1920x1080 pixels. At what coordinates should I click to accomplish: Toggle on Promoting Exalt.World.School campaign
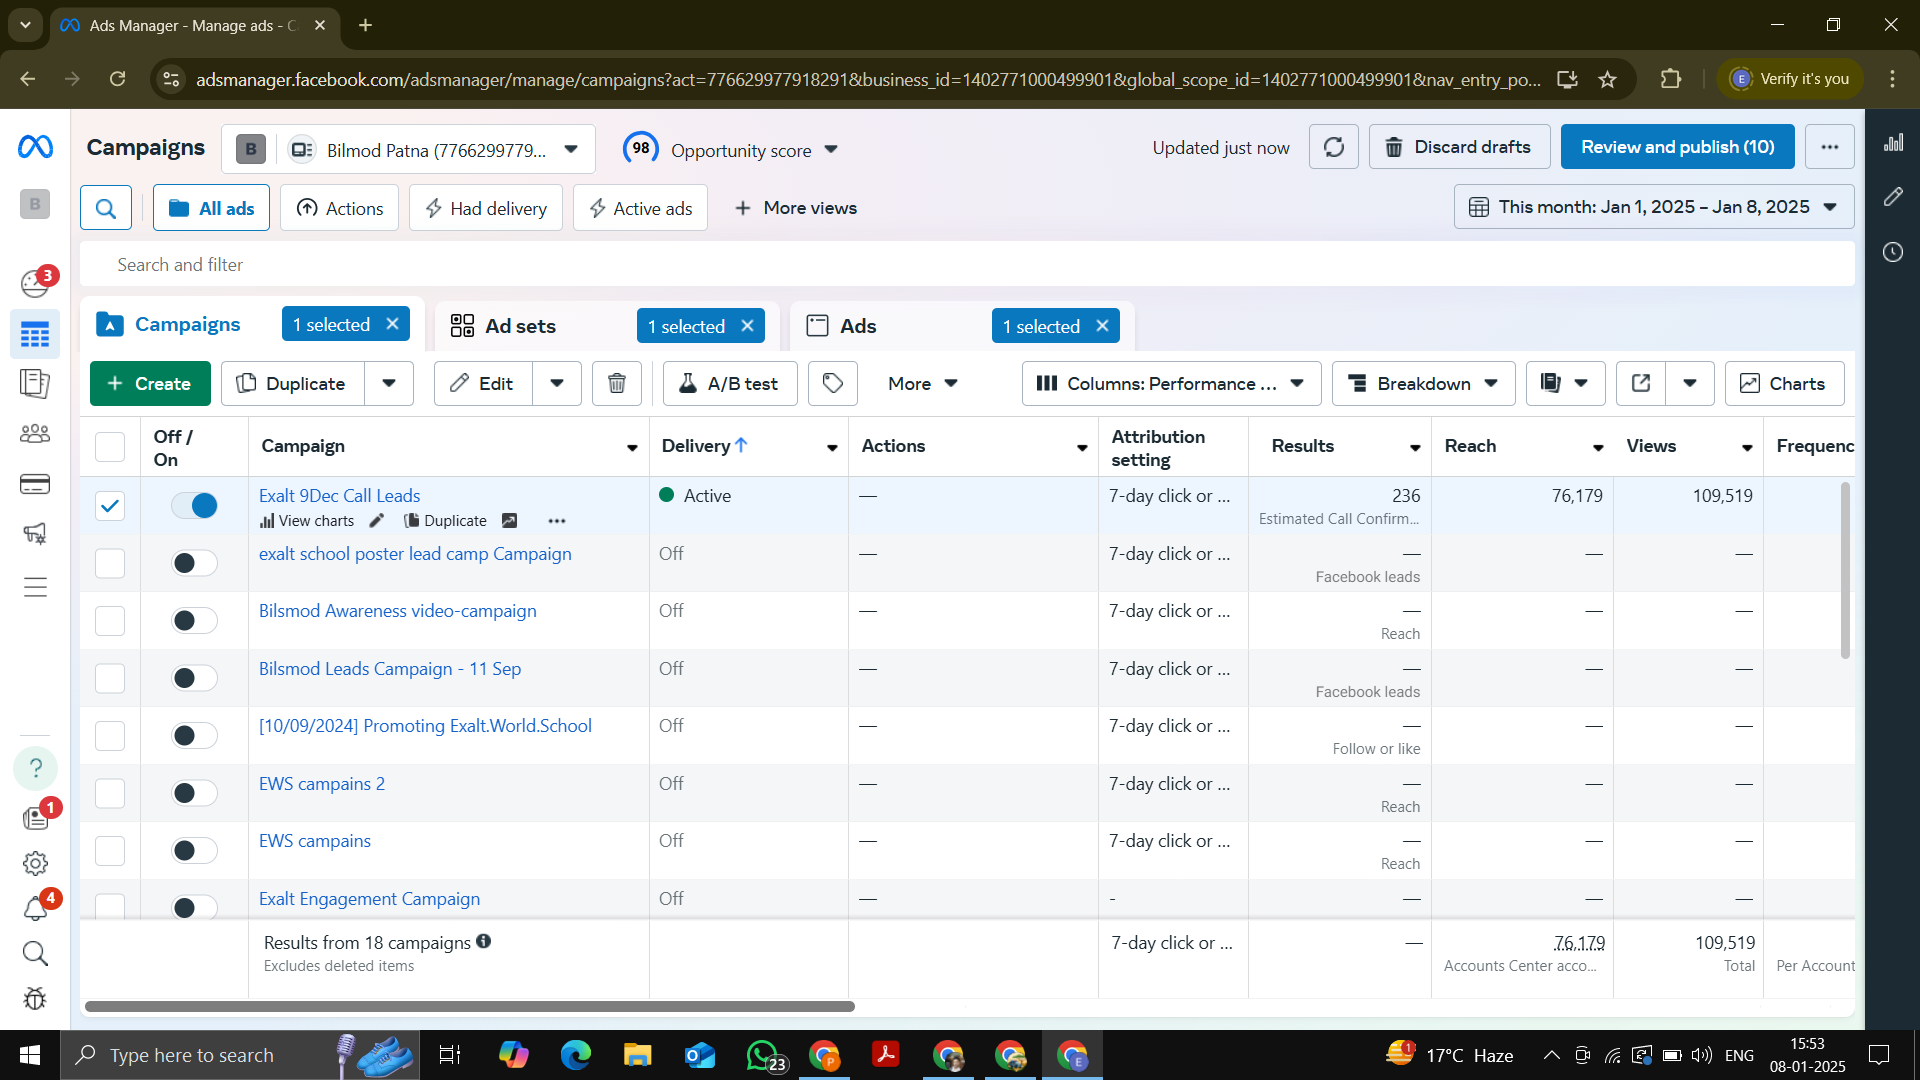(x=195, y=736)
